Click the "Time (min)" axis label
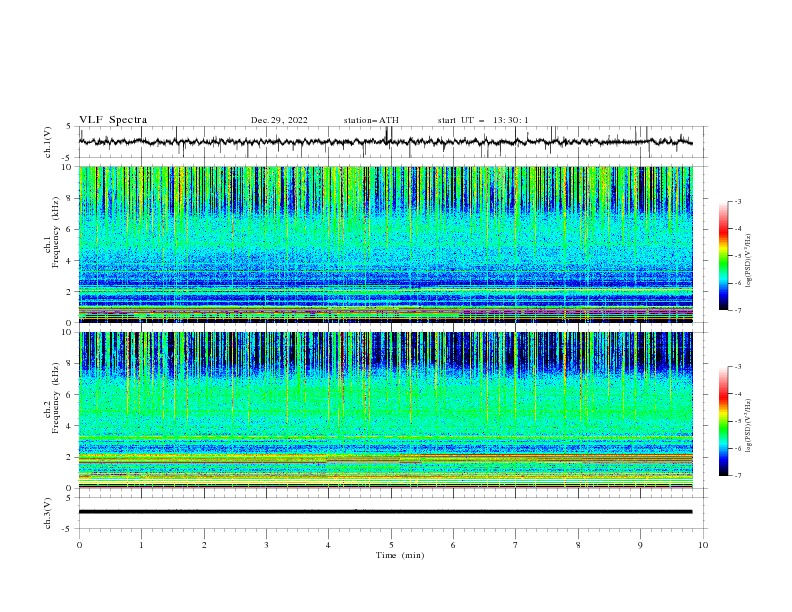The height and width of the screenshot is (612, 792). (x=400, y=555)
